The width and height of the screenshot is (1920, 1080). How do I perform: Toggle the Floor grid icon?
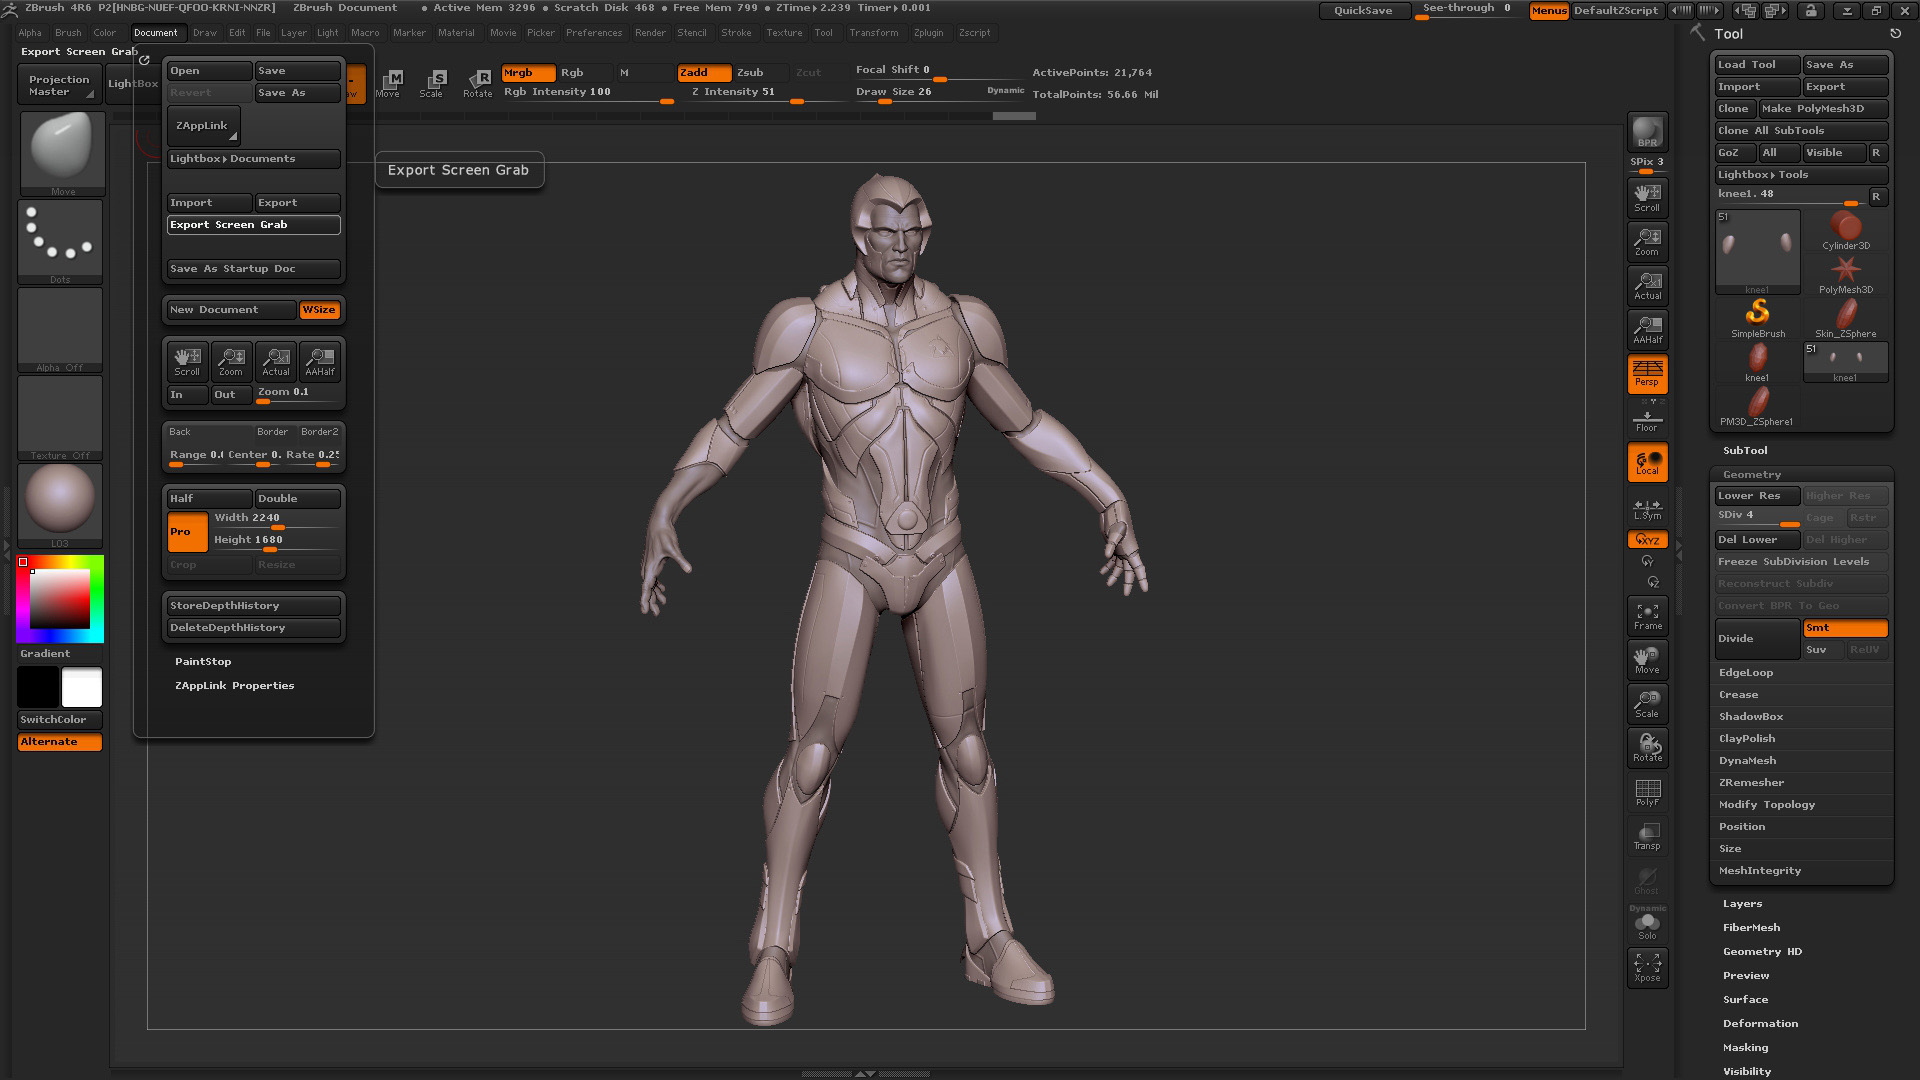pyautogui.click(x=1647, y=419)
